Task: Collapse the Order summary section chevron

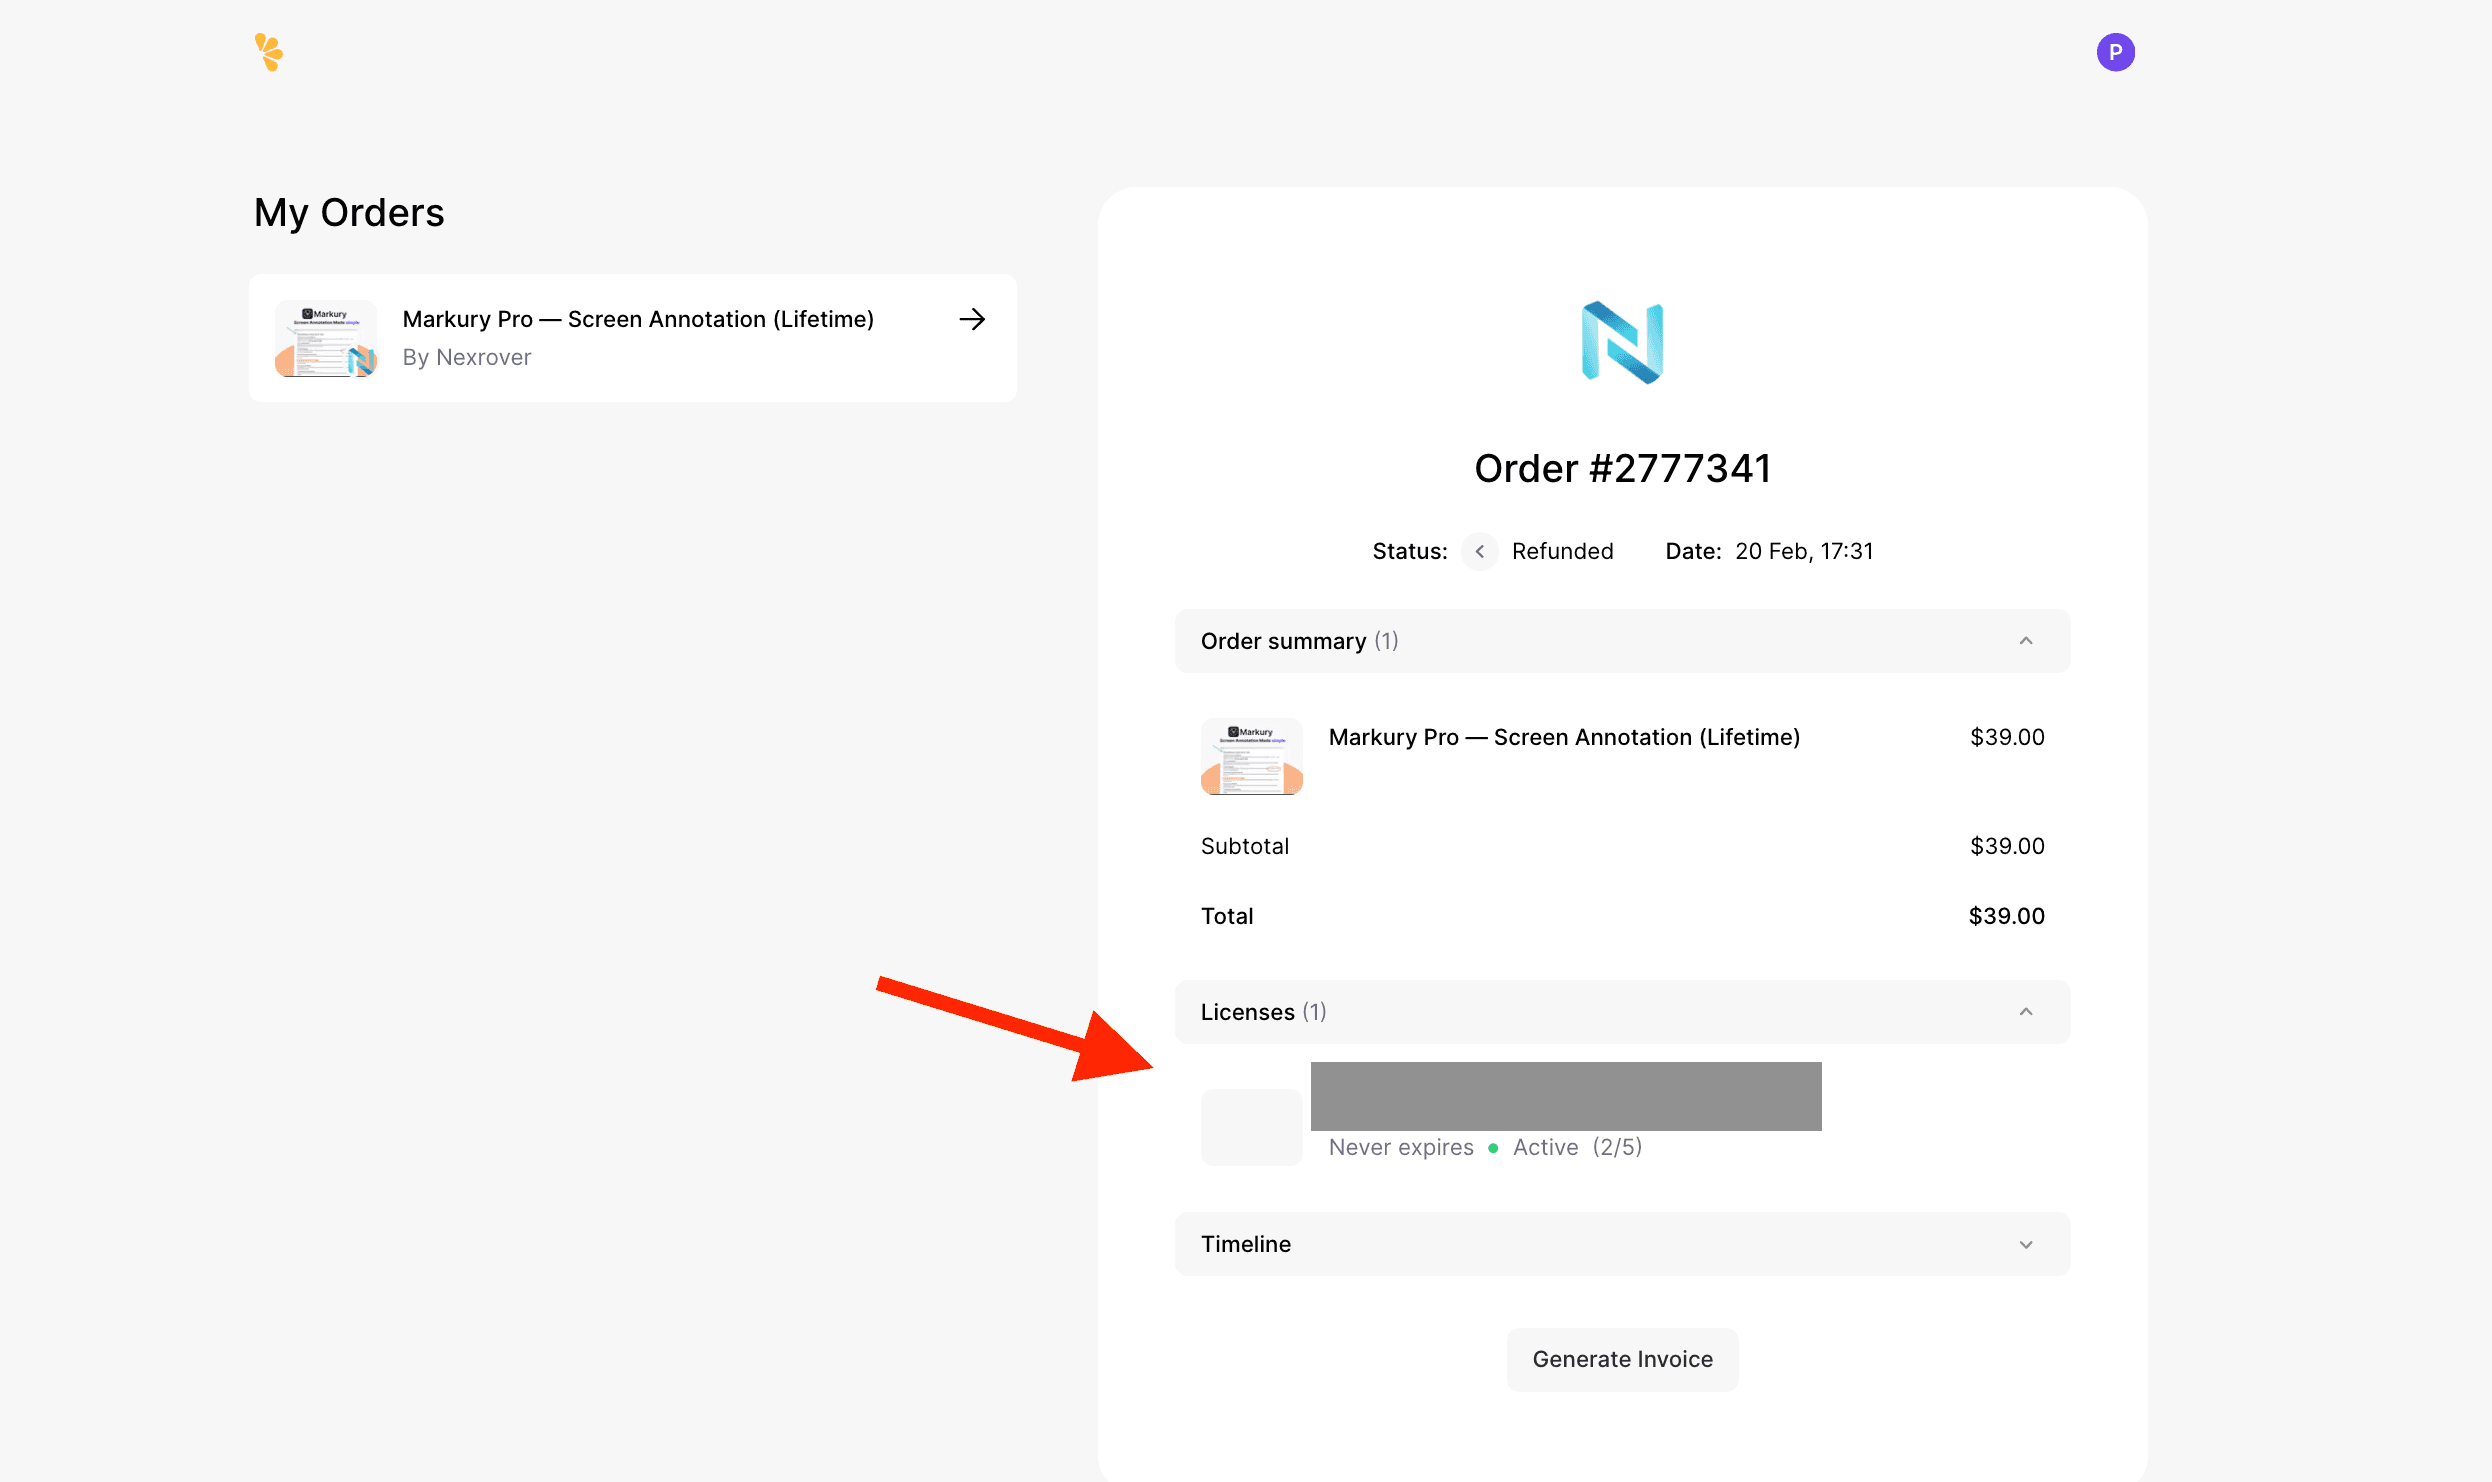Action: tap(2026, 641)
